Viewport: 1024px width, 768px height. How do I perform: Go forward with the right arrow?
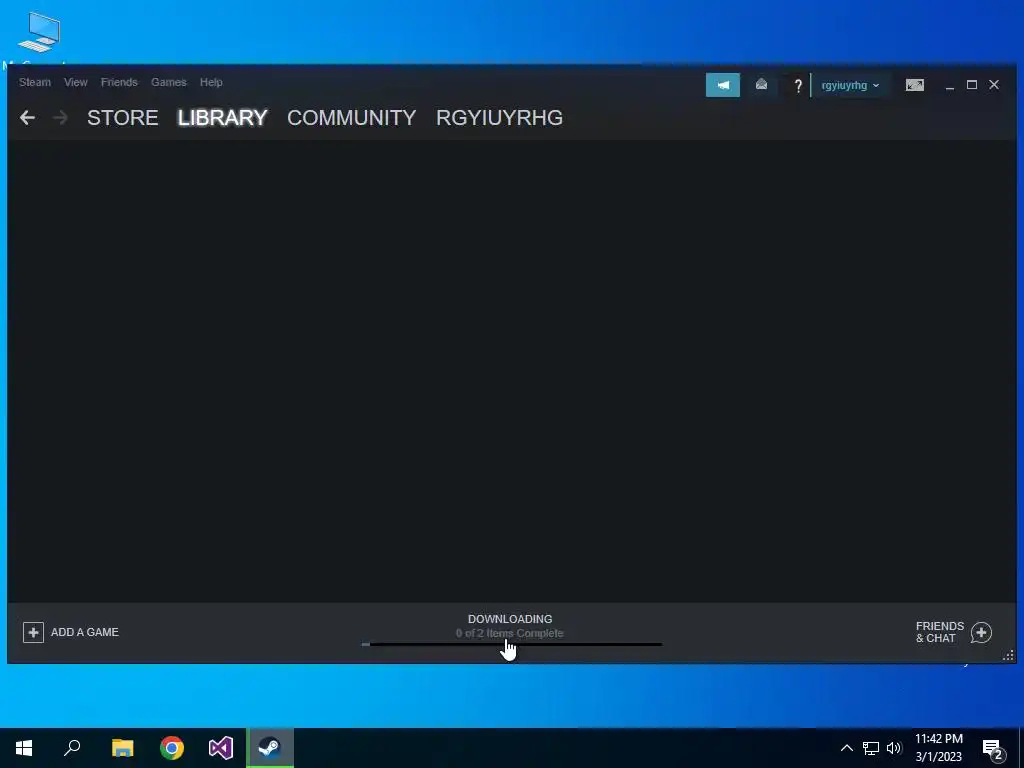pos(60,118)
